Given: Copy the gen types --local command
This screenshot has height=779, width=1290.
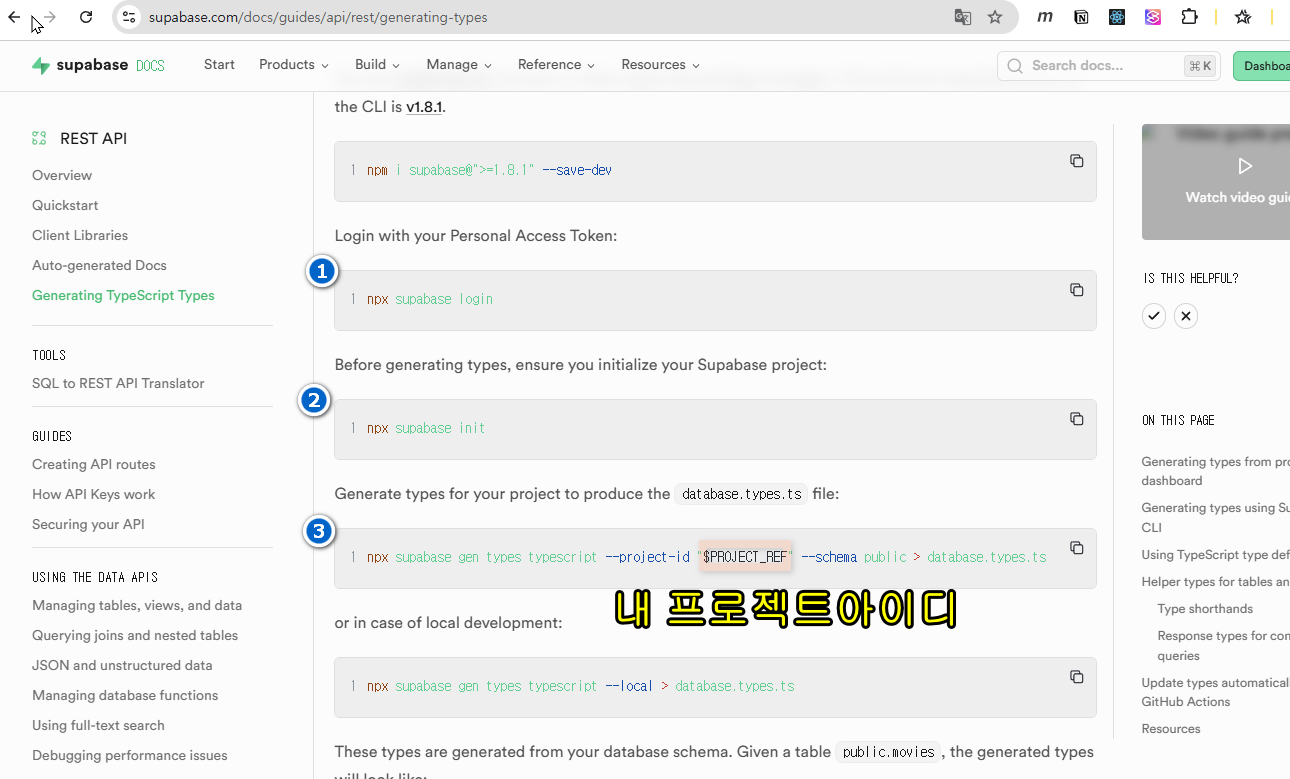Looking at the screenshot, I should [x=1076, y=677].
